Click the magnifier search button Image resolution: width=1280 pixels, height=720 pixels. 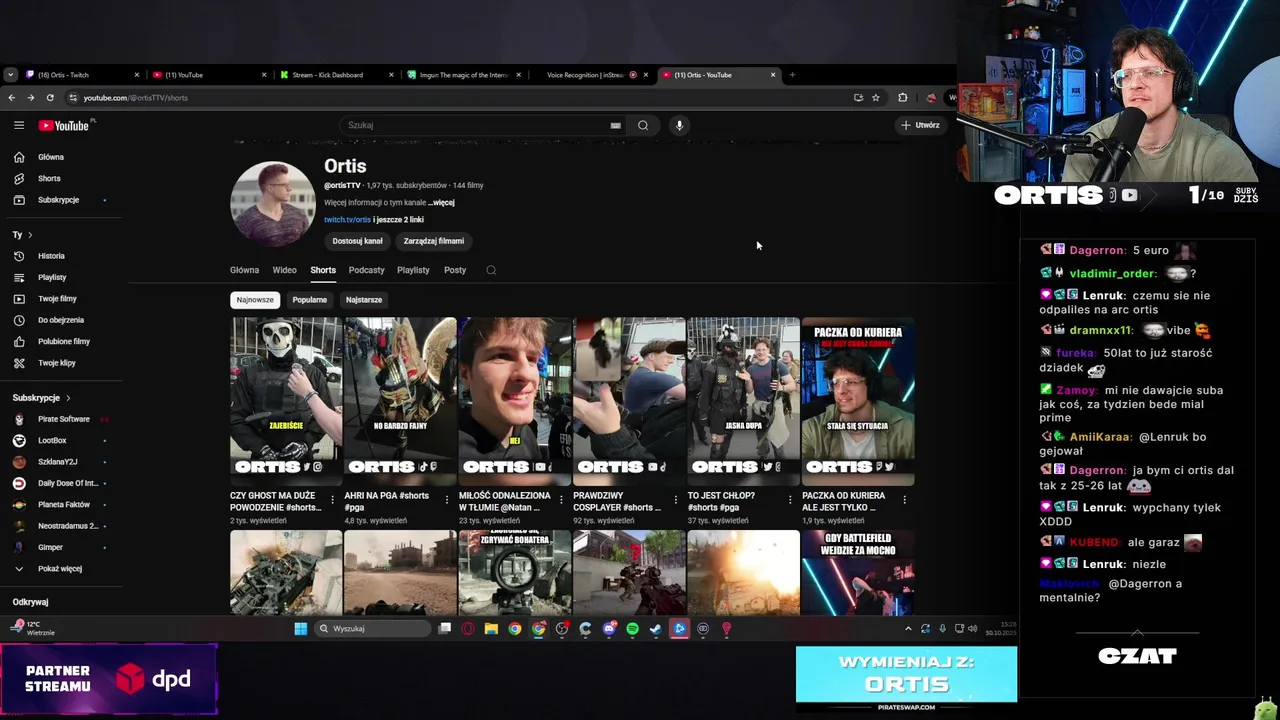coord(643,125)
